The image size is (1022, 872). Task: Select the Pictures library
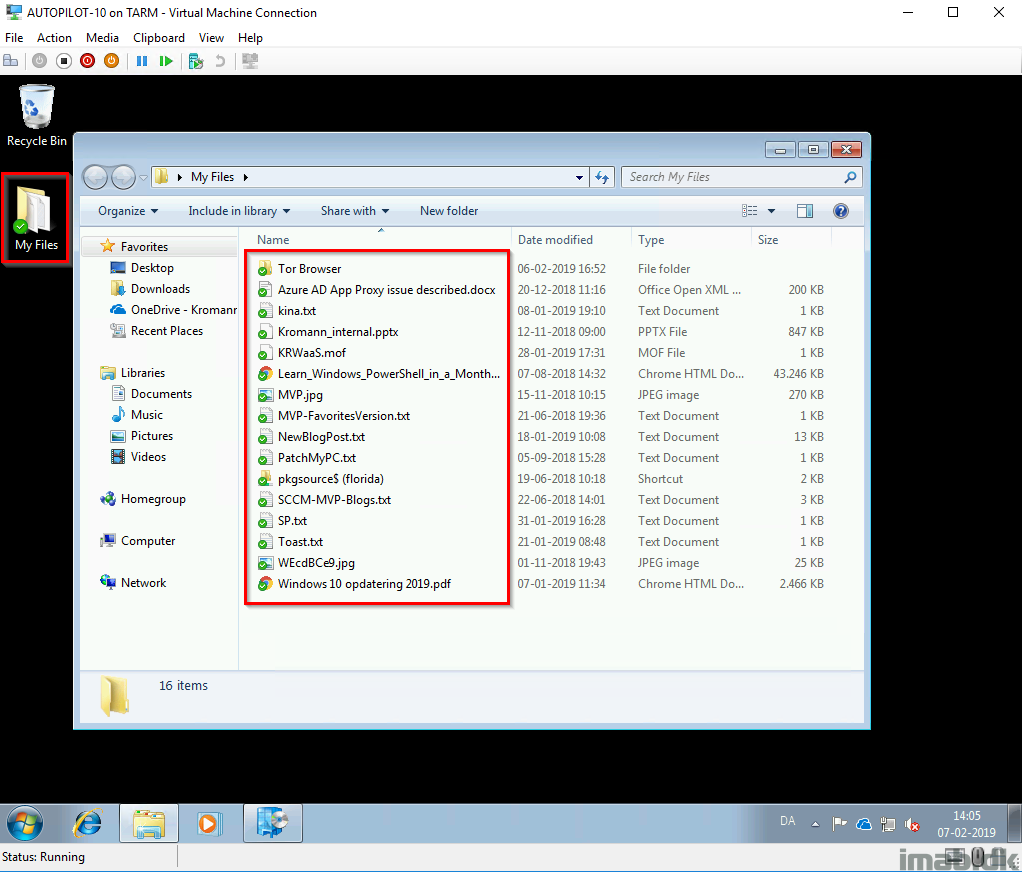click(152, 436)
